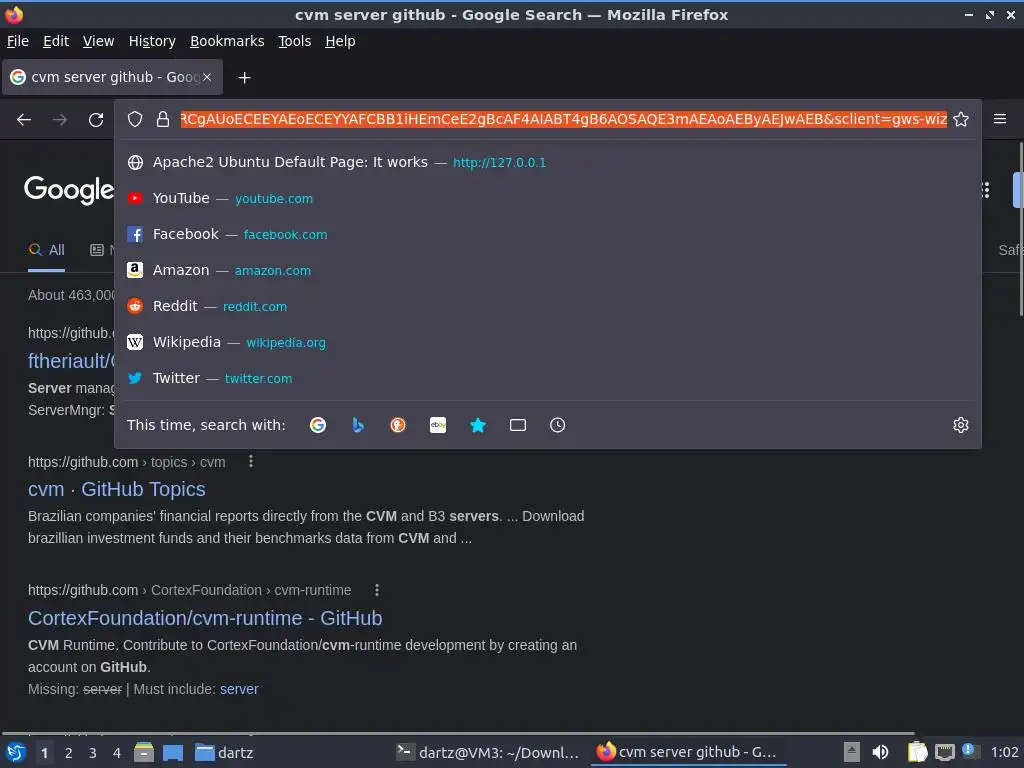1024x768 pixels.
Task: Select the Apache2 Ubuntu Default Page suggestion
Action: click(x=548, y=162)
